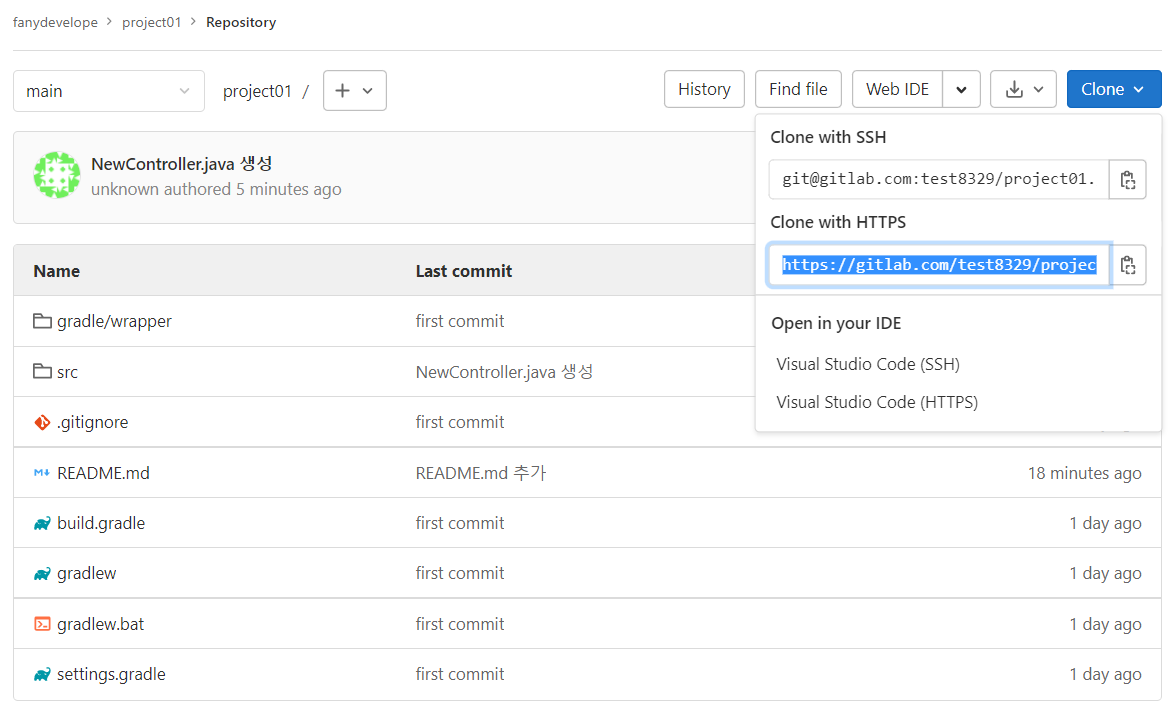
Task: Click the git icon beside .gitignore
Action: click(40, 422)
